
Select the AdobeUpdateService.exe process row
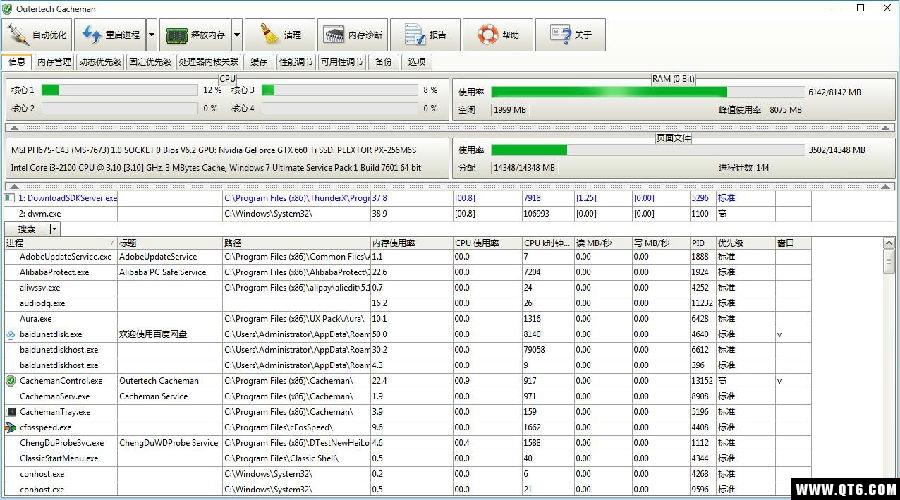tap(408, 257)
